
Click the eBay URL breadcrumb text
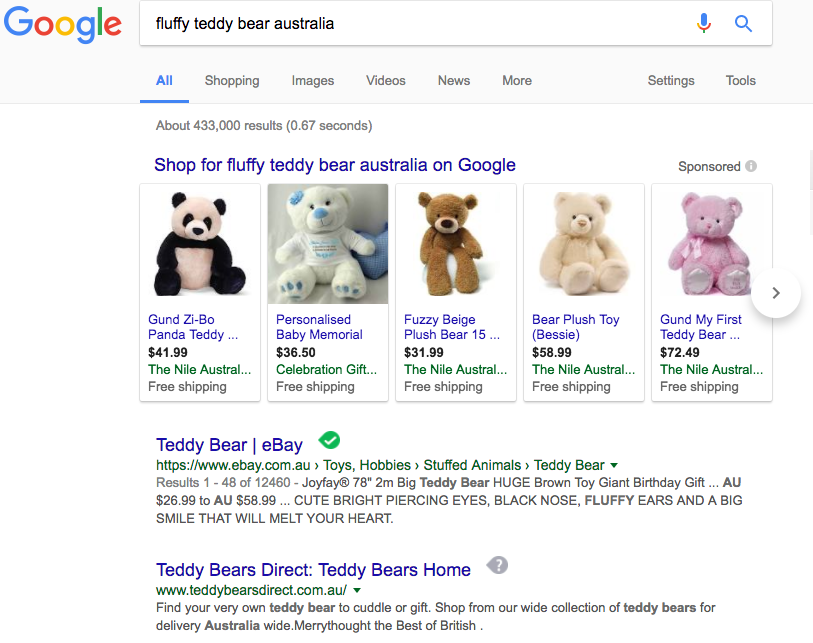tap(380, 465)
